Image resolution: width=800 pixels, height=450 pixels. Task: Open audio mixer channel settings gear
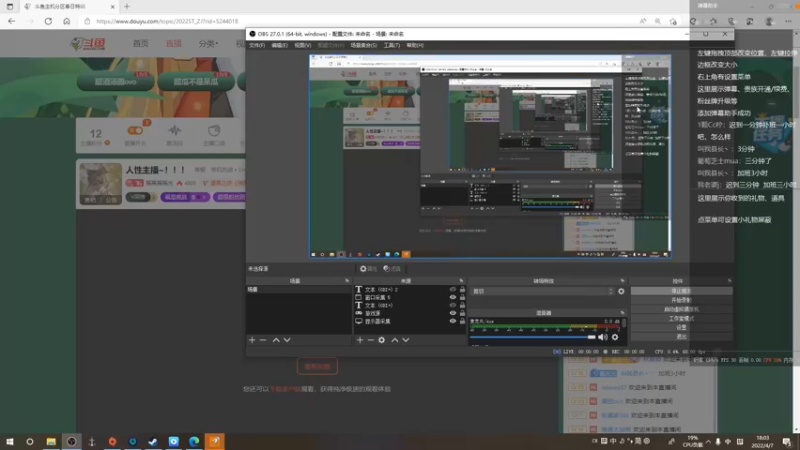(x=615, y=337)
